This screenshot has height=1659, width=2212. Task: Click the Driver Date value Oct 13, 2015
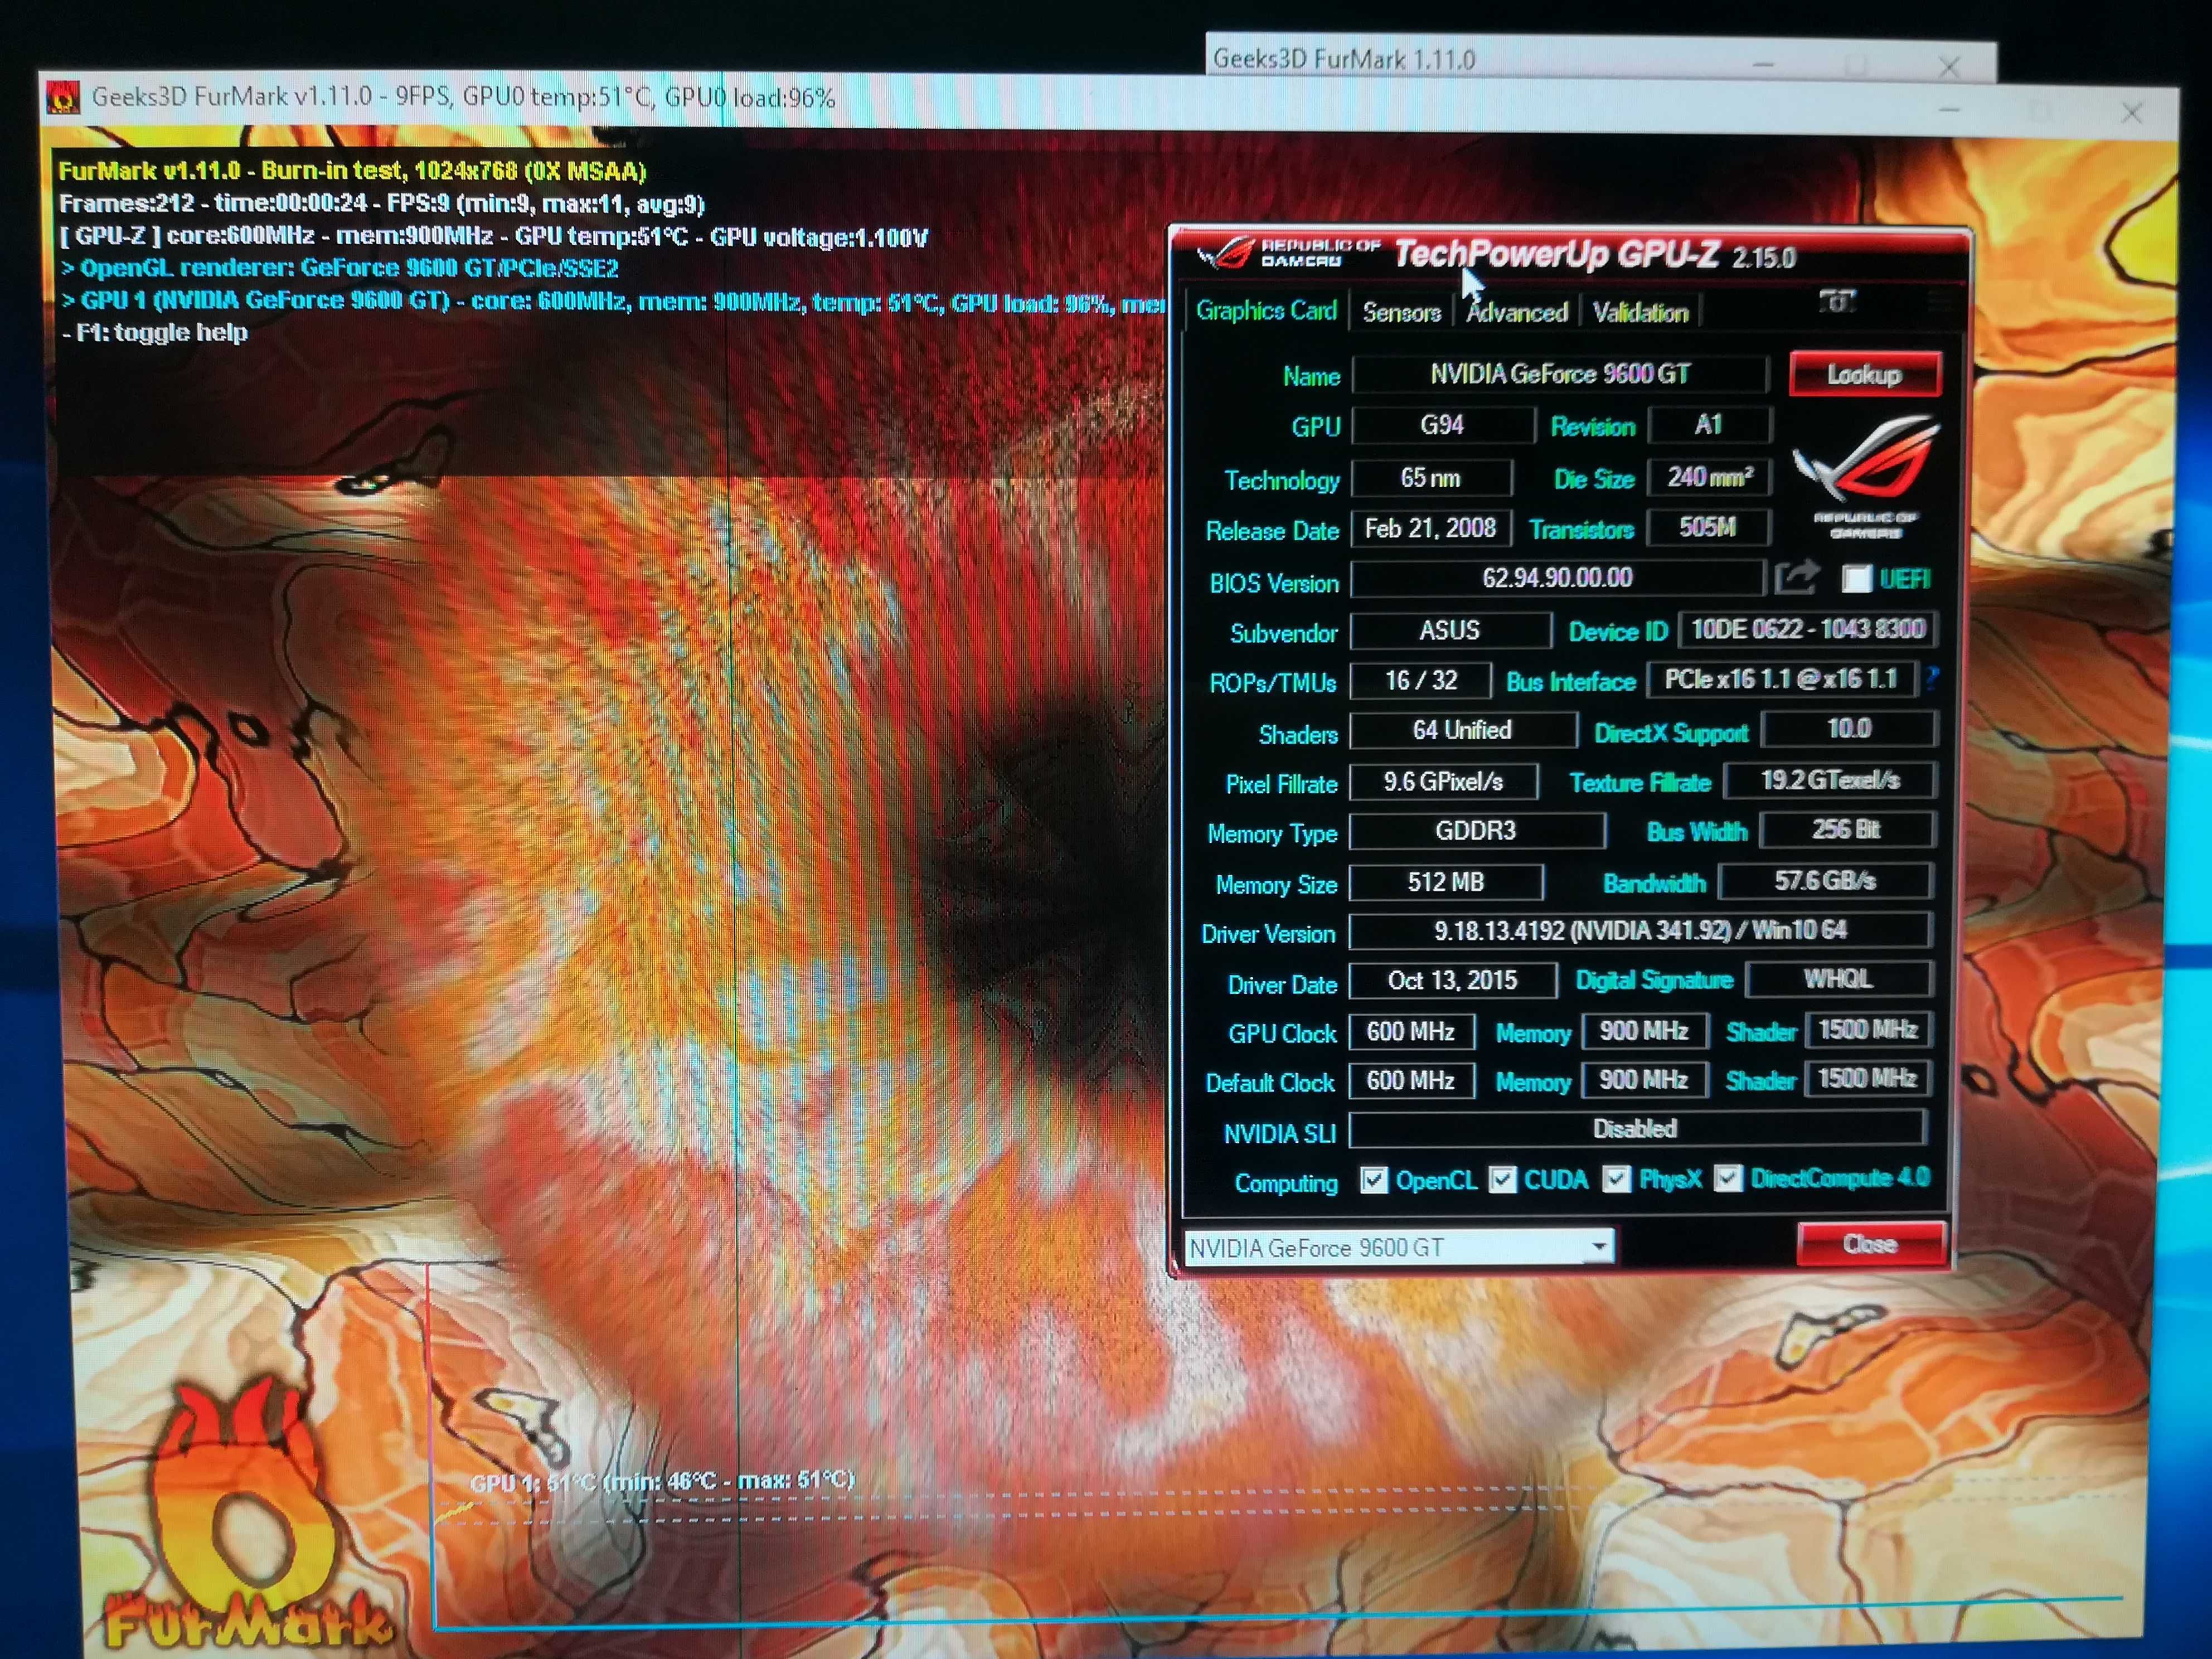1453,980
